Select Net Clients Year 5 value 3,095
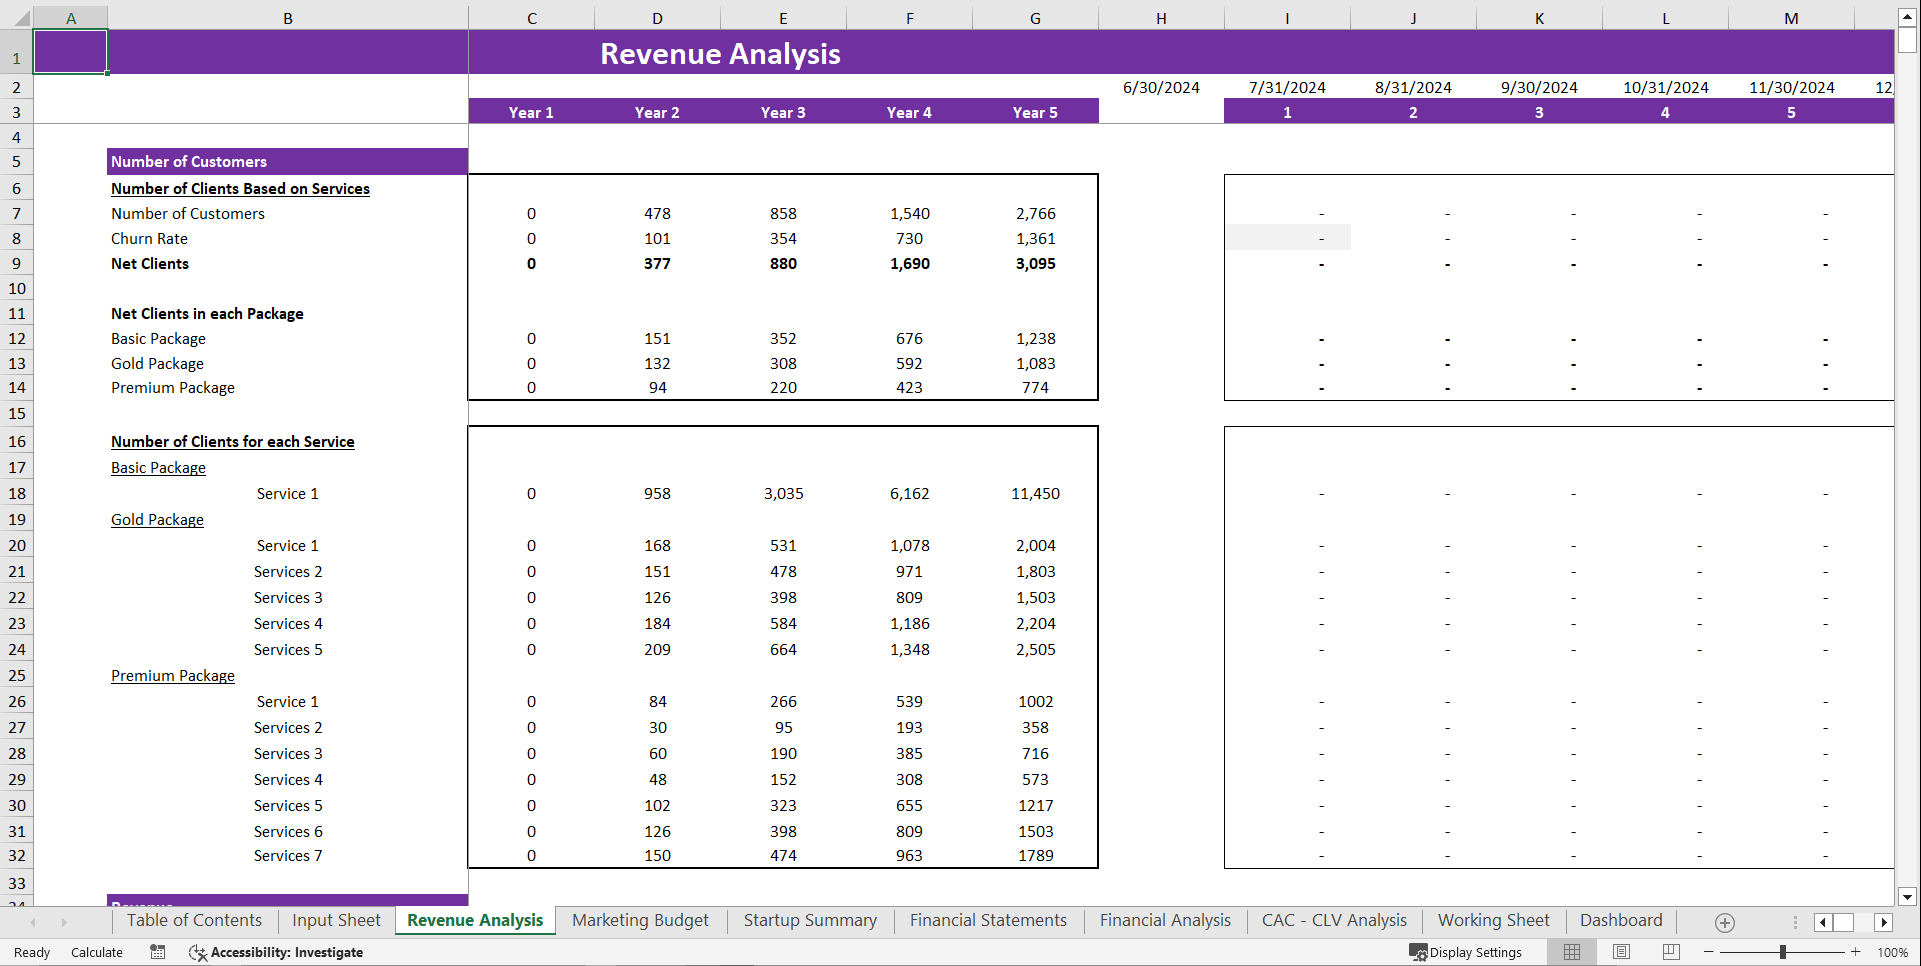Screen dimensions: 1921x966 1035,263
